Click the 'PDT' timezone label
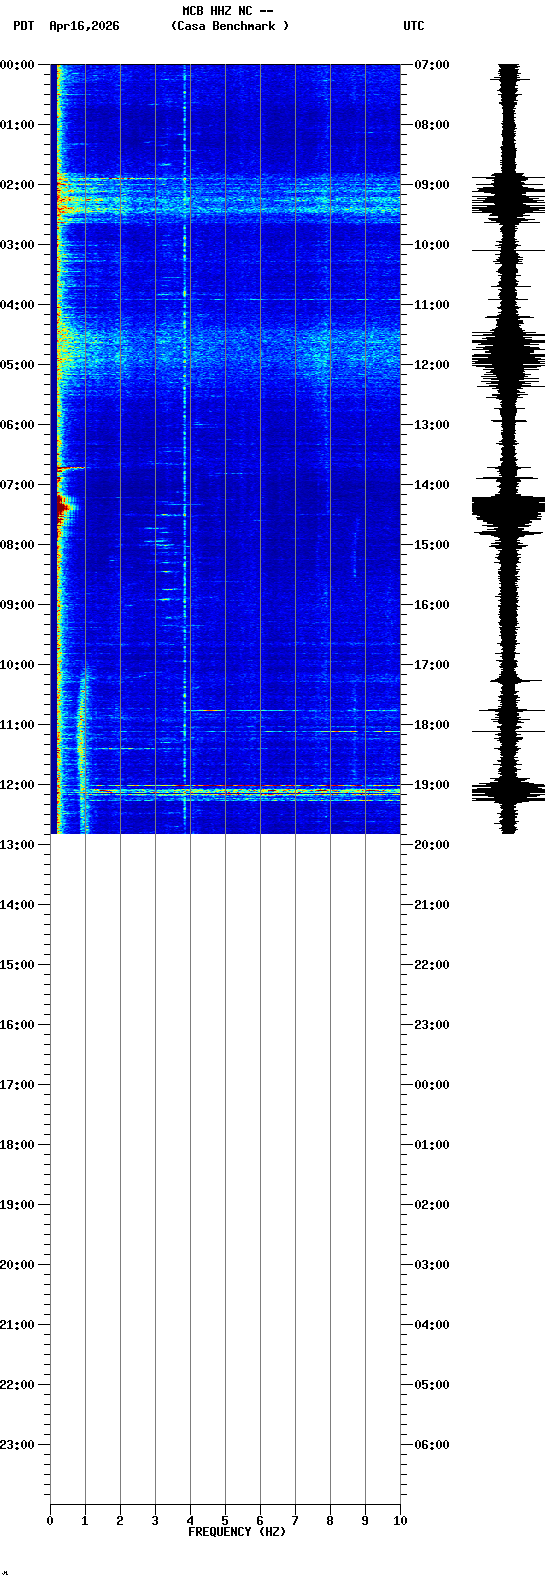Viewport: 552px width, 1584px height. pyautogui.click(x=24, y=26)
